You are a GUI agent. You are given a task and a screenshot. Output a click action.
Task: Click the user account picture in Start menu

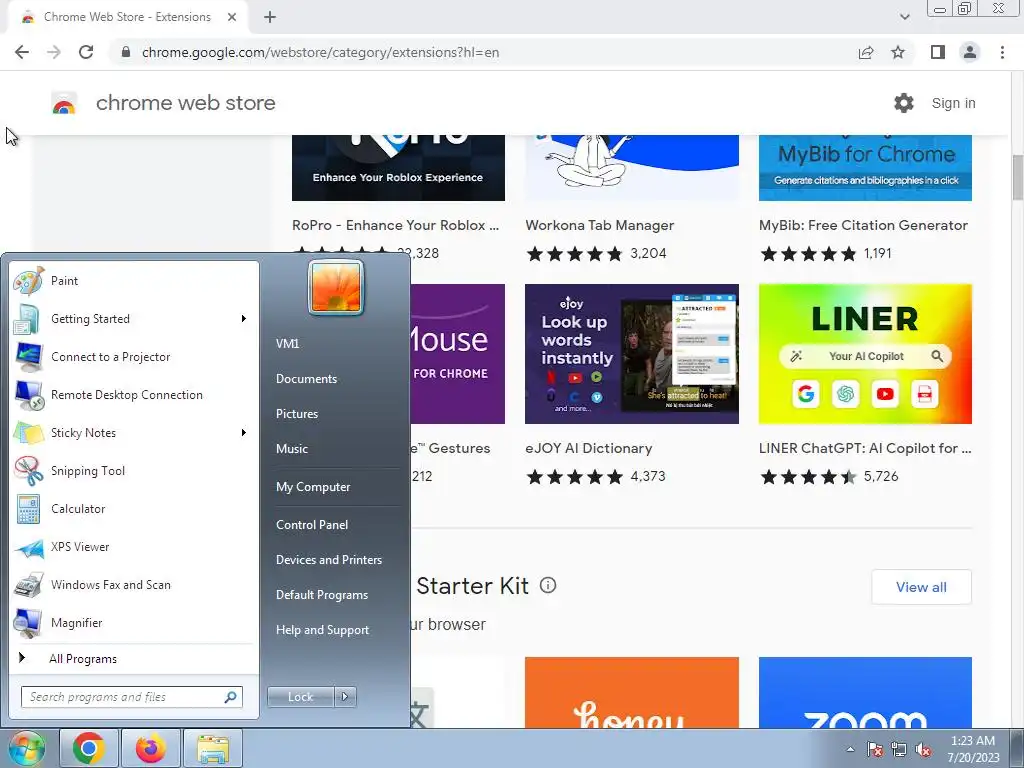click(x=336, y=287)
